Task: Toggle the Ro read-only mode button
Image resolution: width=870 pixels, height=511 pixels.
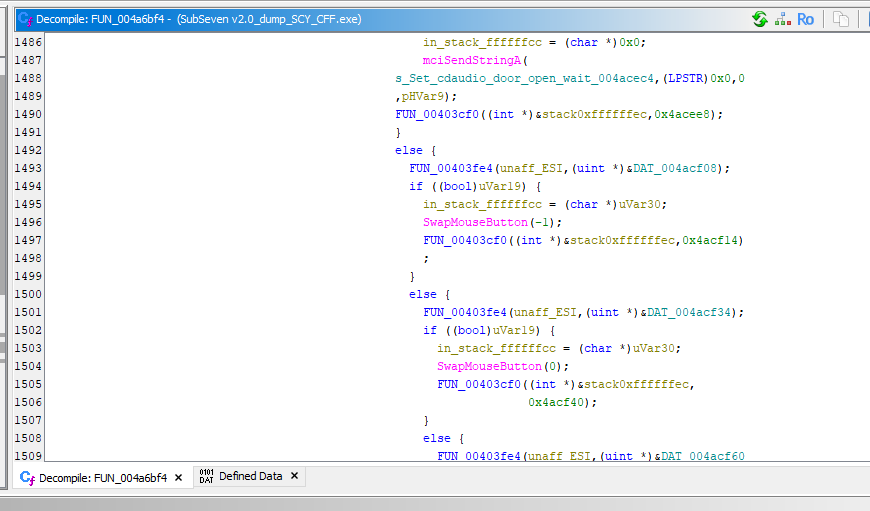Action: [805, 19]
